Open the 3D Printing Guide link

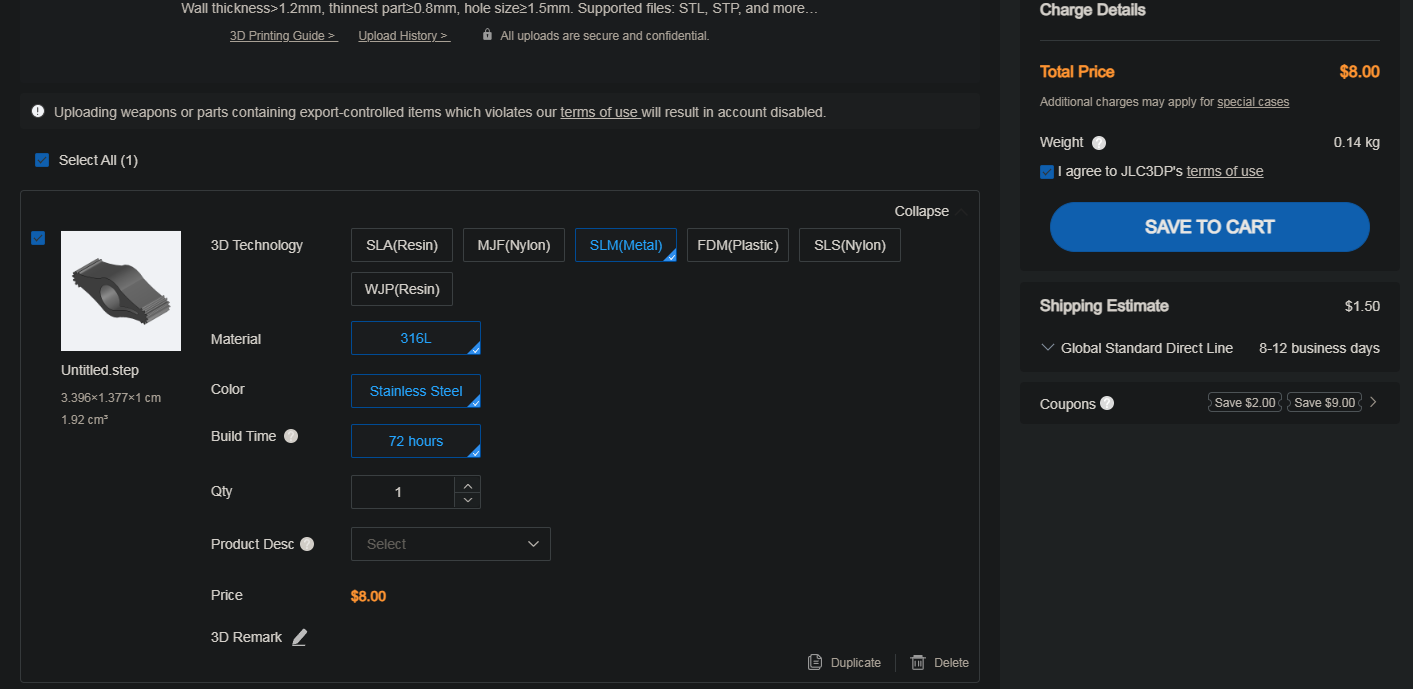coord(283,36)
